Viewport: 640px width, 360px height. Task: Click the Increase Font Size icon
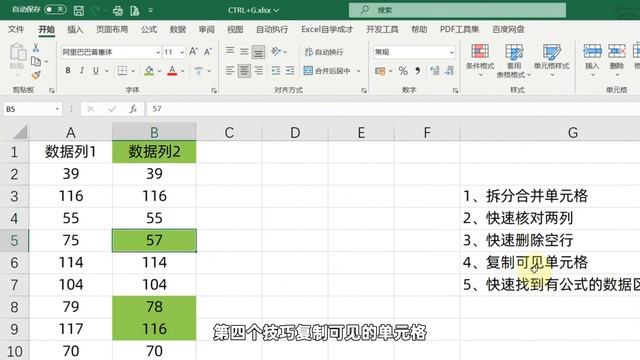[x=193, y=51]
